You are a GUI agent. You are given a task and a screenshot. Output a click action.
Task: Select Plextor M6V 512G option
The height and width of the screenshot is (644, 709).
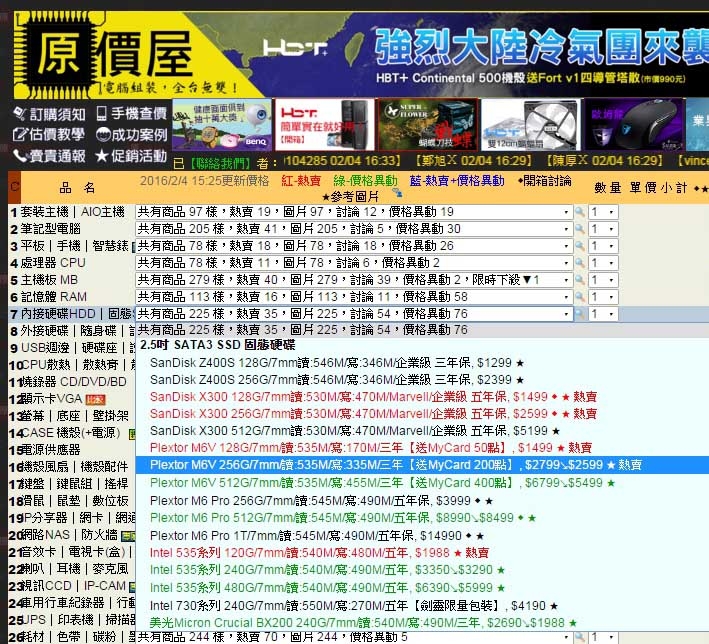coord(422,483)
